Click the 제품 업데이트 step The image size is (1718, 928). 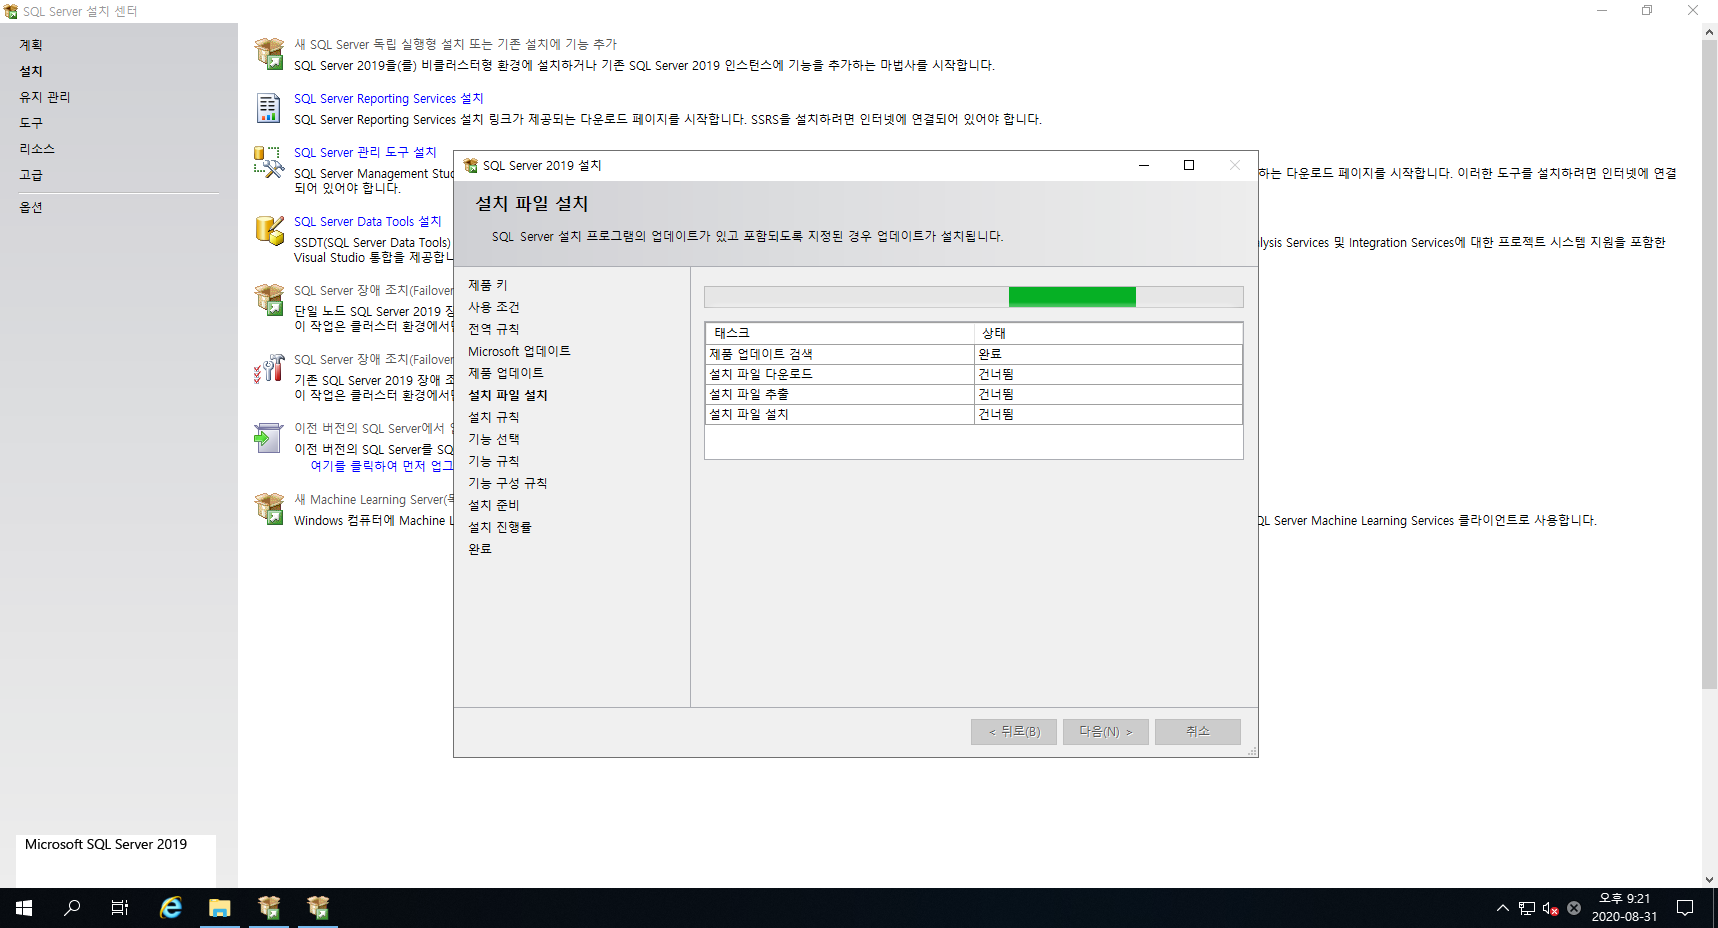(x=506, y=373)
